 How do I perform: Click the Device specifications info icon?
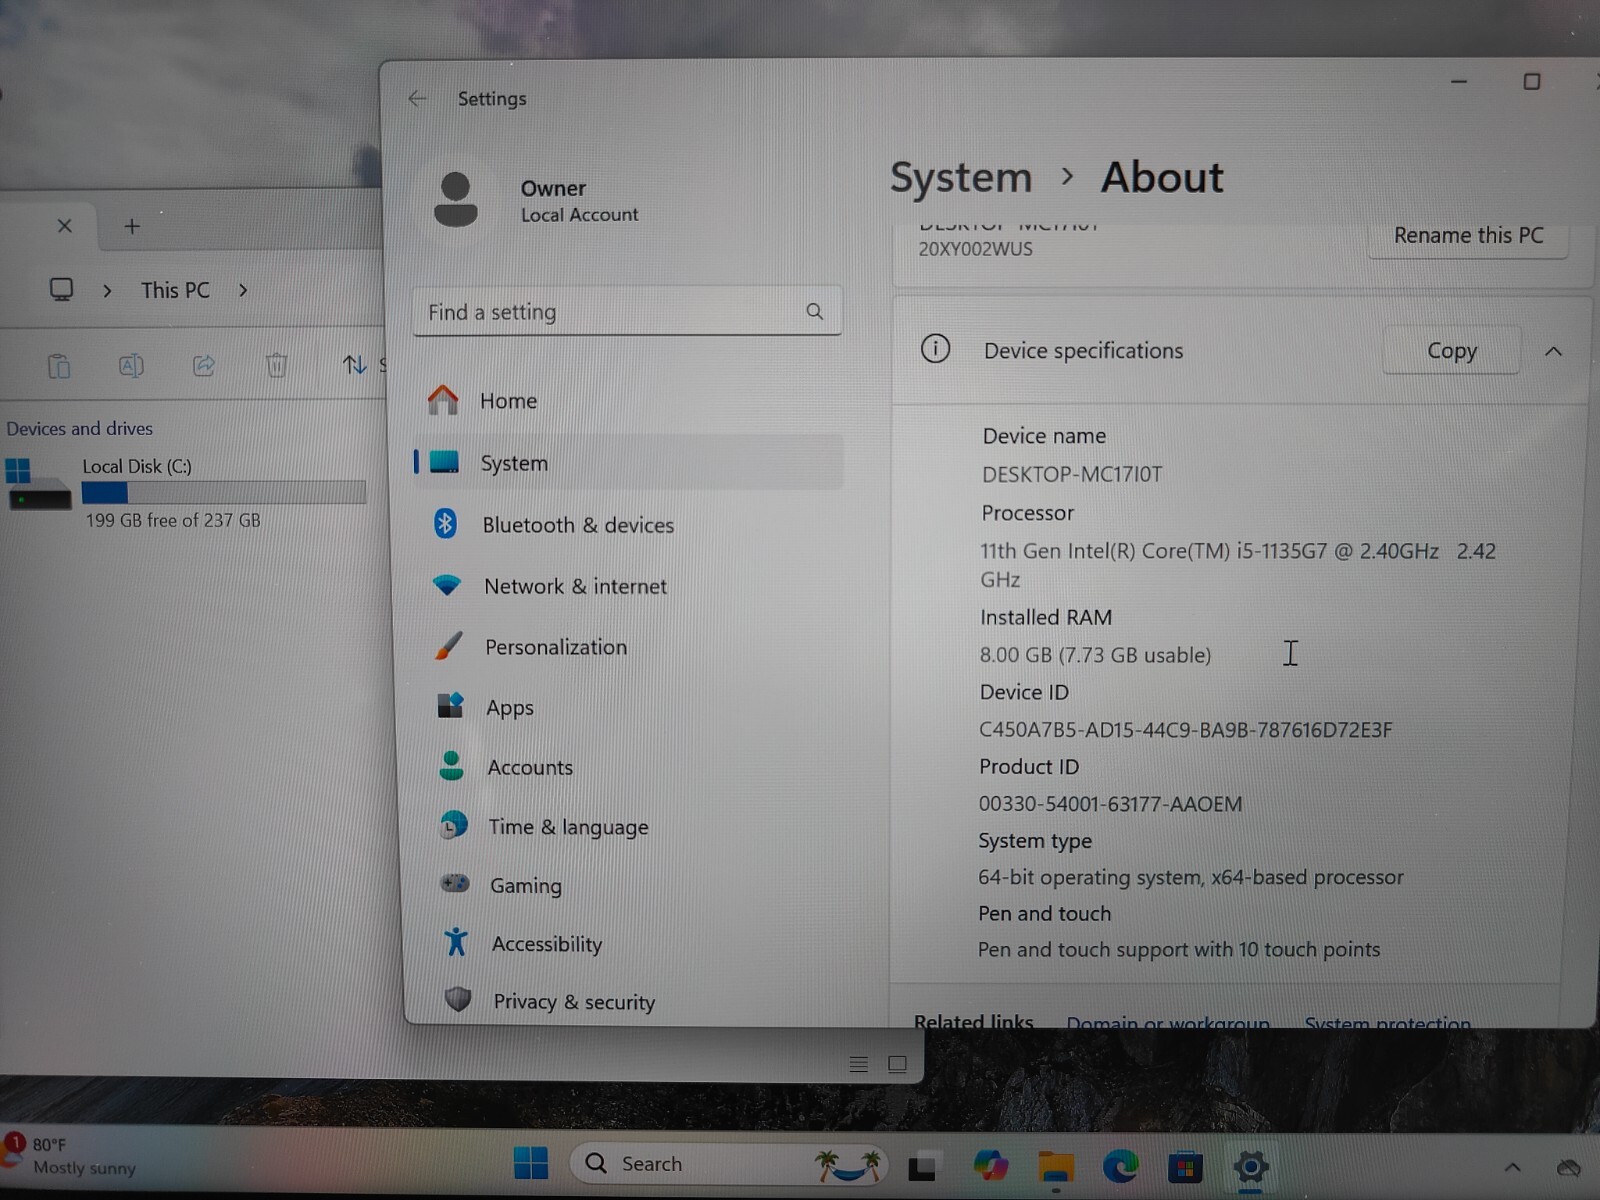point(935,349)
